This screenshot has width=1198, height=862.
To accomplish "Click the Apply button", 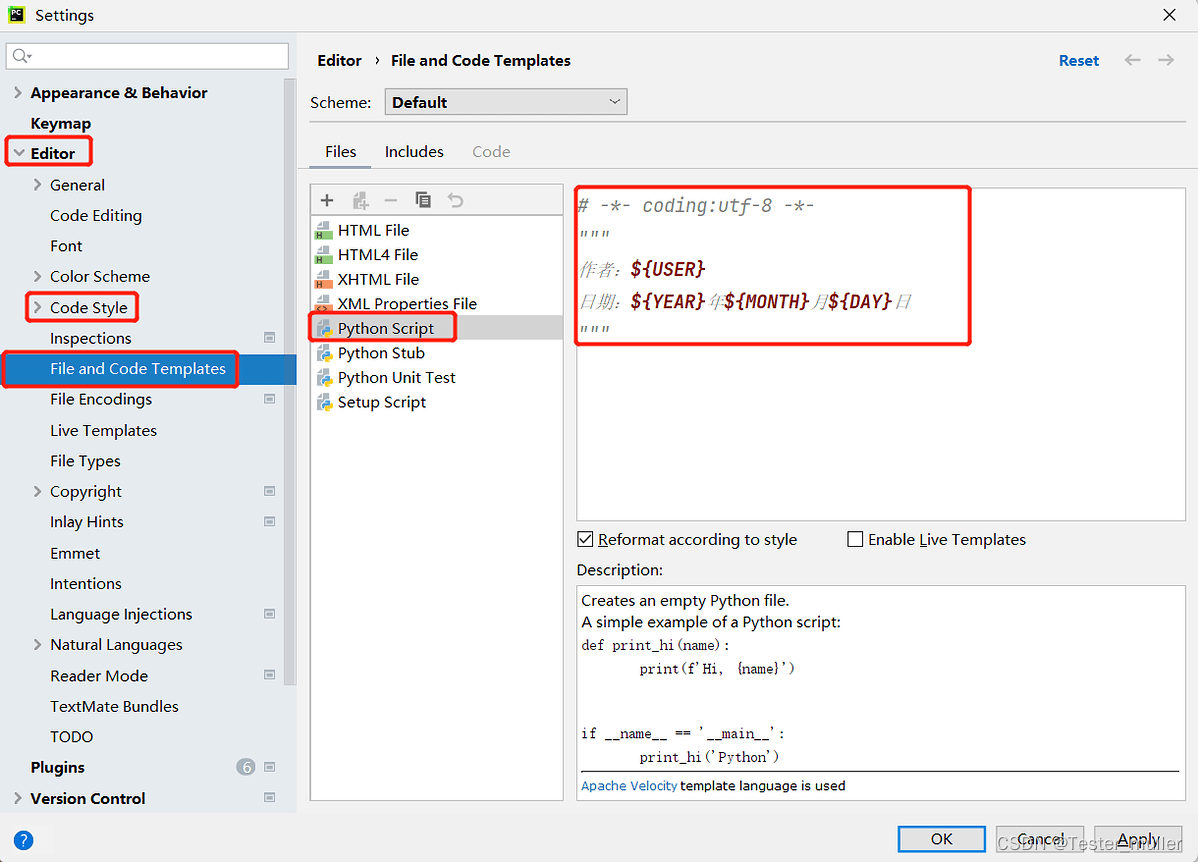I will pyautogui.click(x=1138, y=838).
